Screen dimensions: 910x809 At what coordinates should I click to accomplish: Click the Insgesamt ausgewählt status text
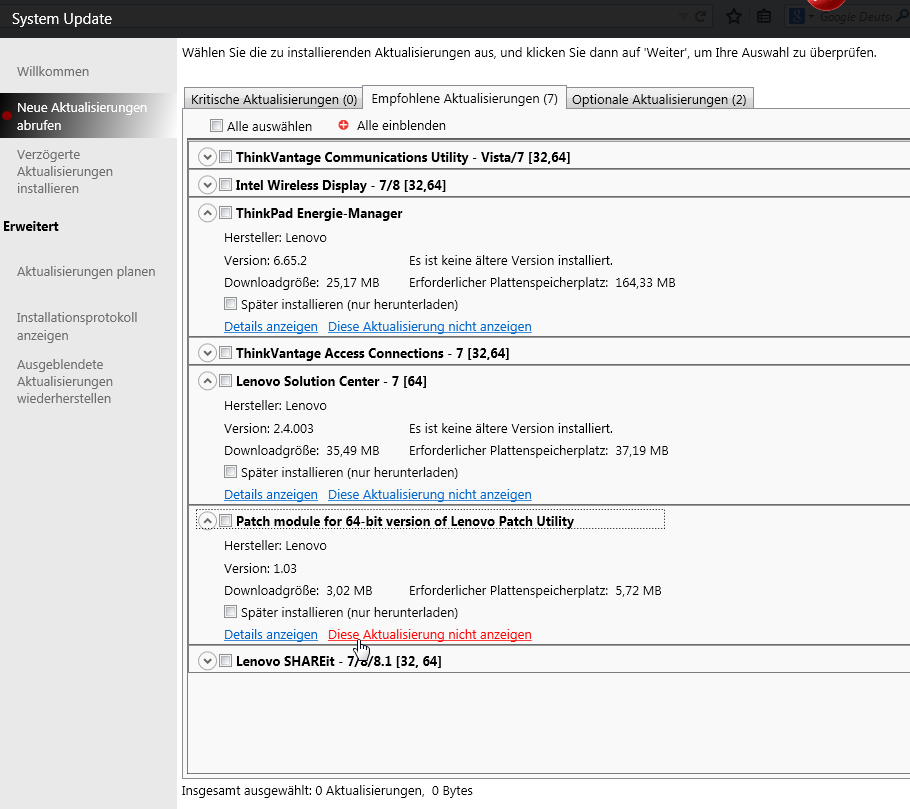tap(327, 790)
